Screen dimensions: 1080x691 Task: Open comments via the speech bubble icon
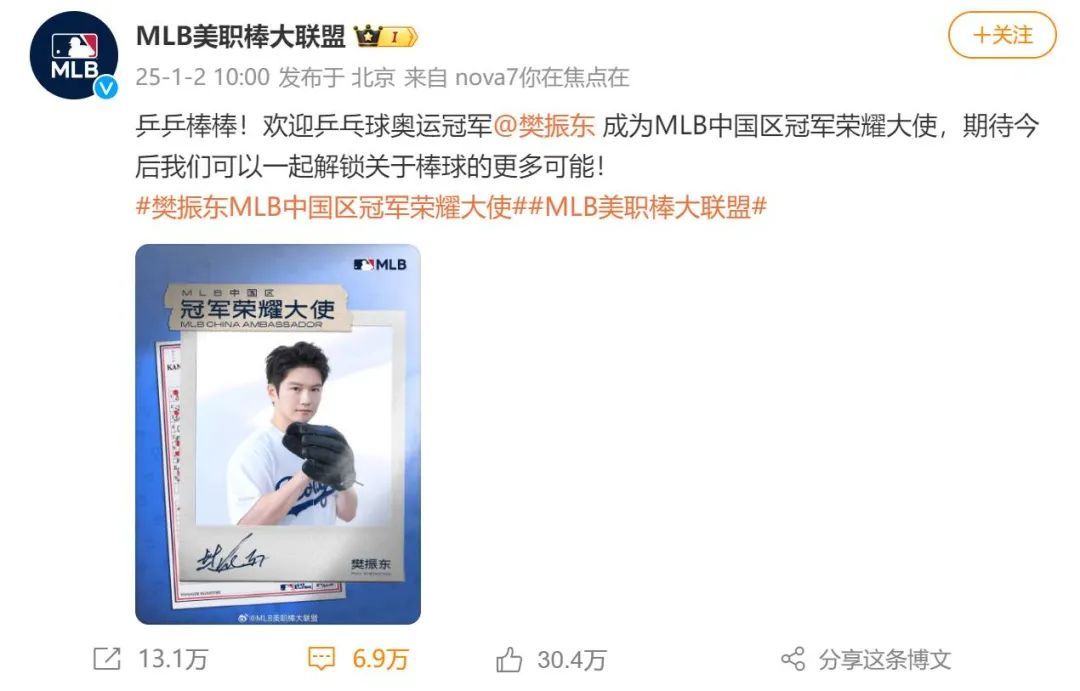coord(321,659)
